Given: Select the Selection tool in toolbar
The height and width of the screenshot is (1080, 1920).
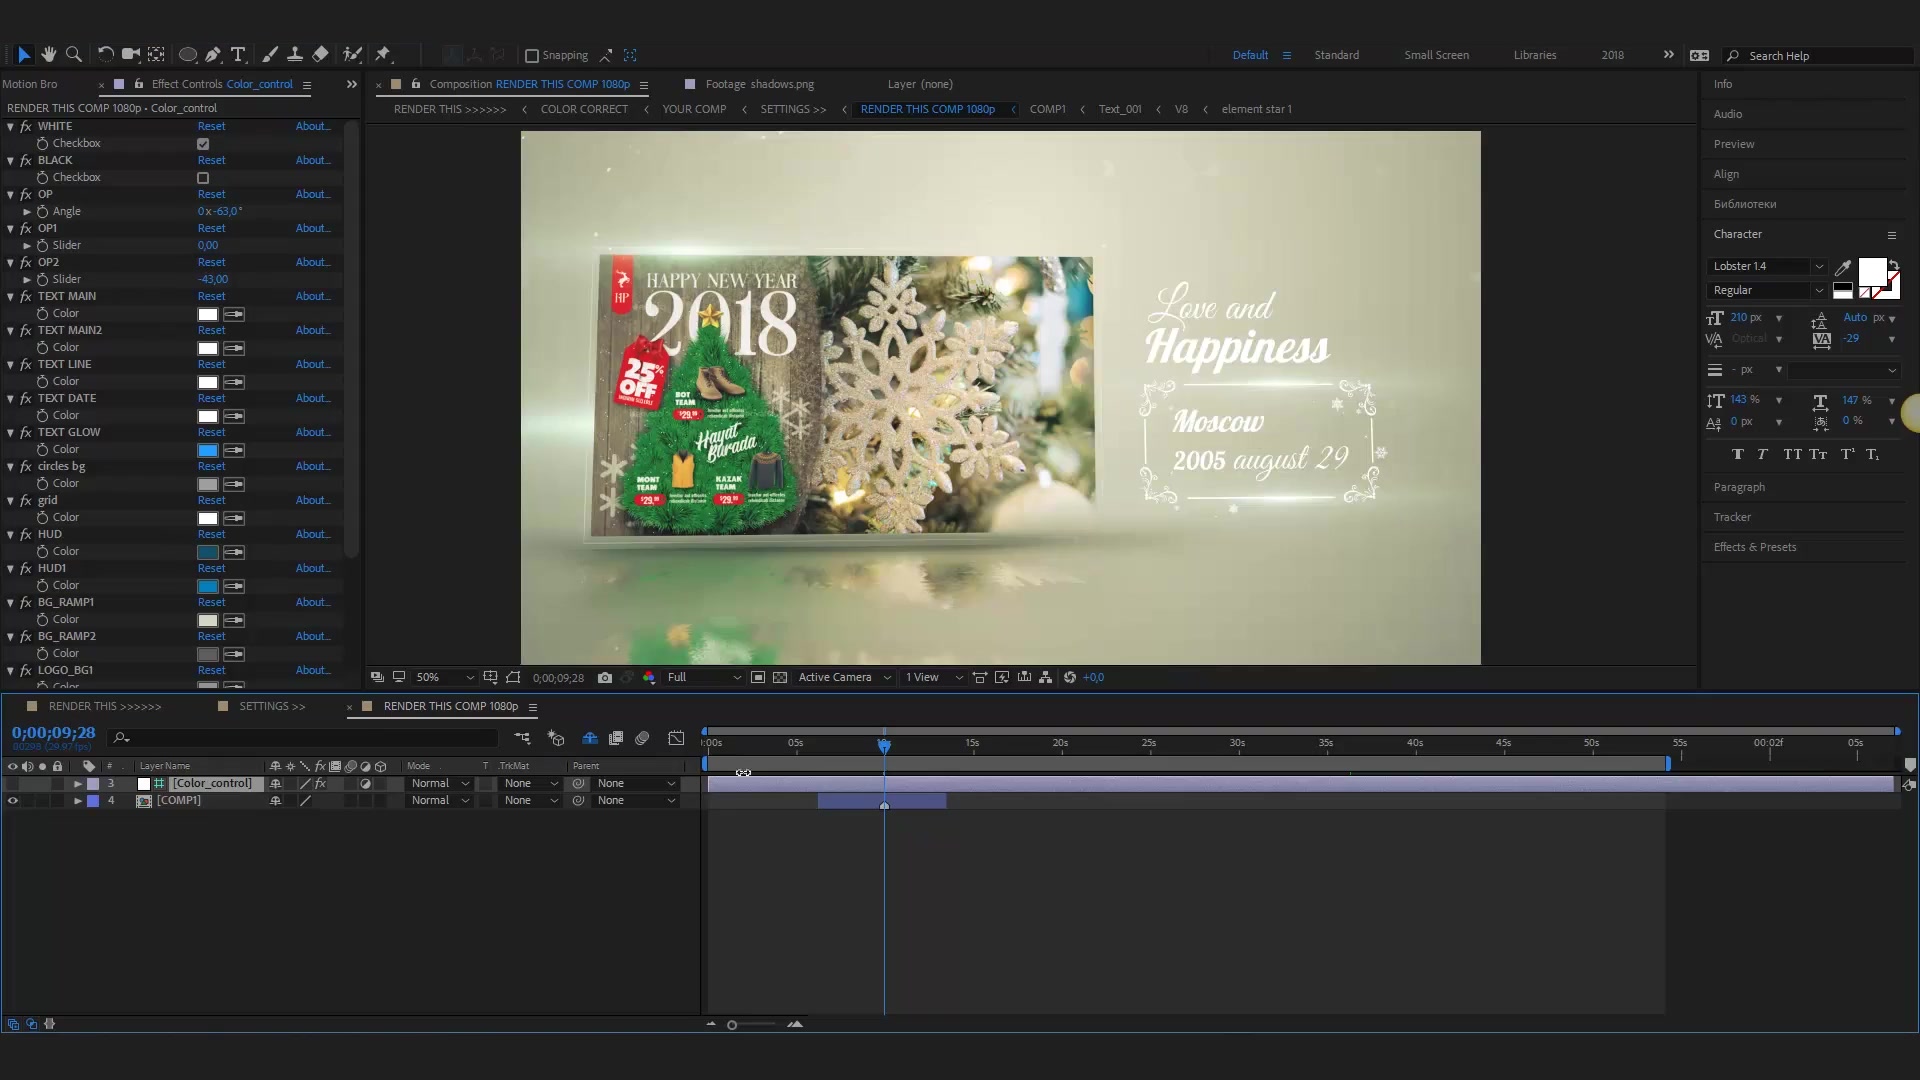Looking at the screenshot, I should coord(22,54).
